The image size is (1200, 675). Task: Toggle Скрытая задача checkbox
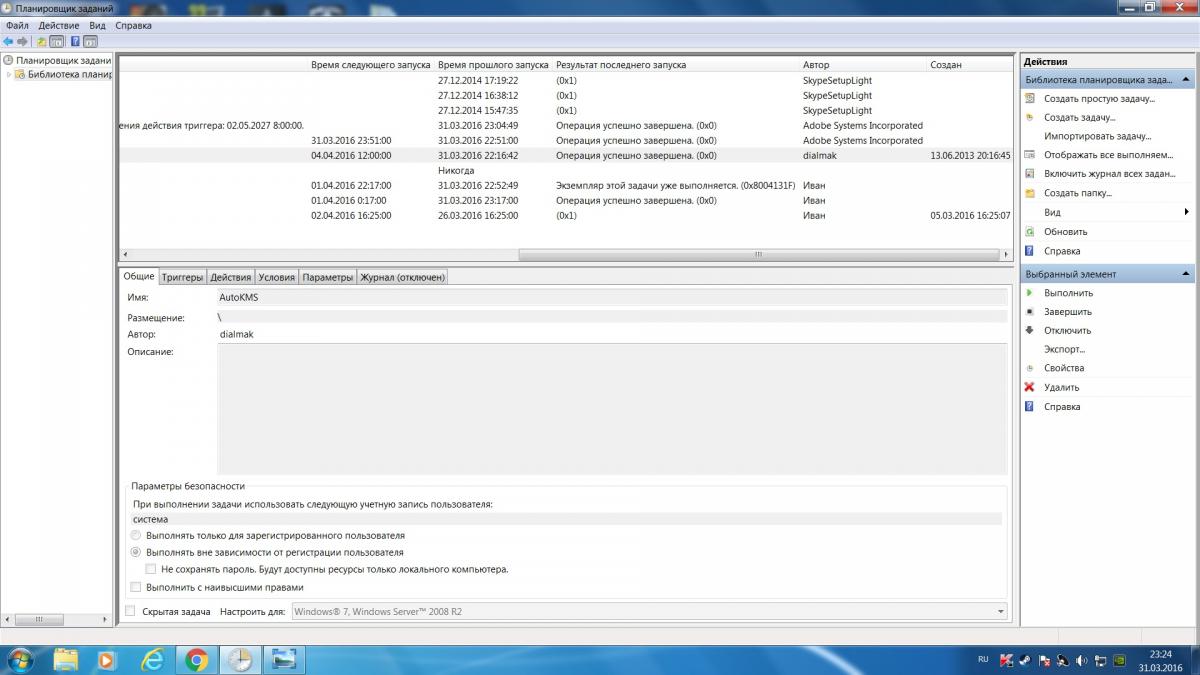pyautogui.click(x=130, y=611)
